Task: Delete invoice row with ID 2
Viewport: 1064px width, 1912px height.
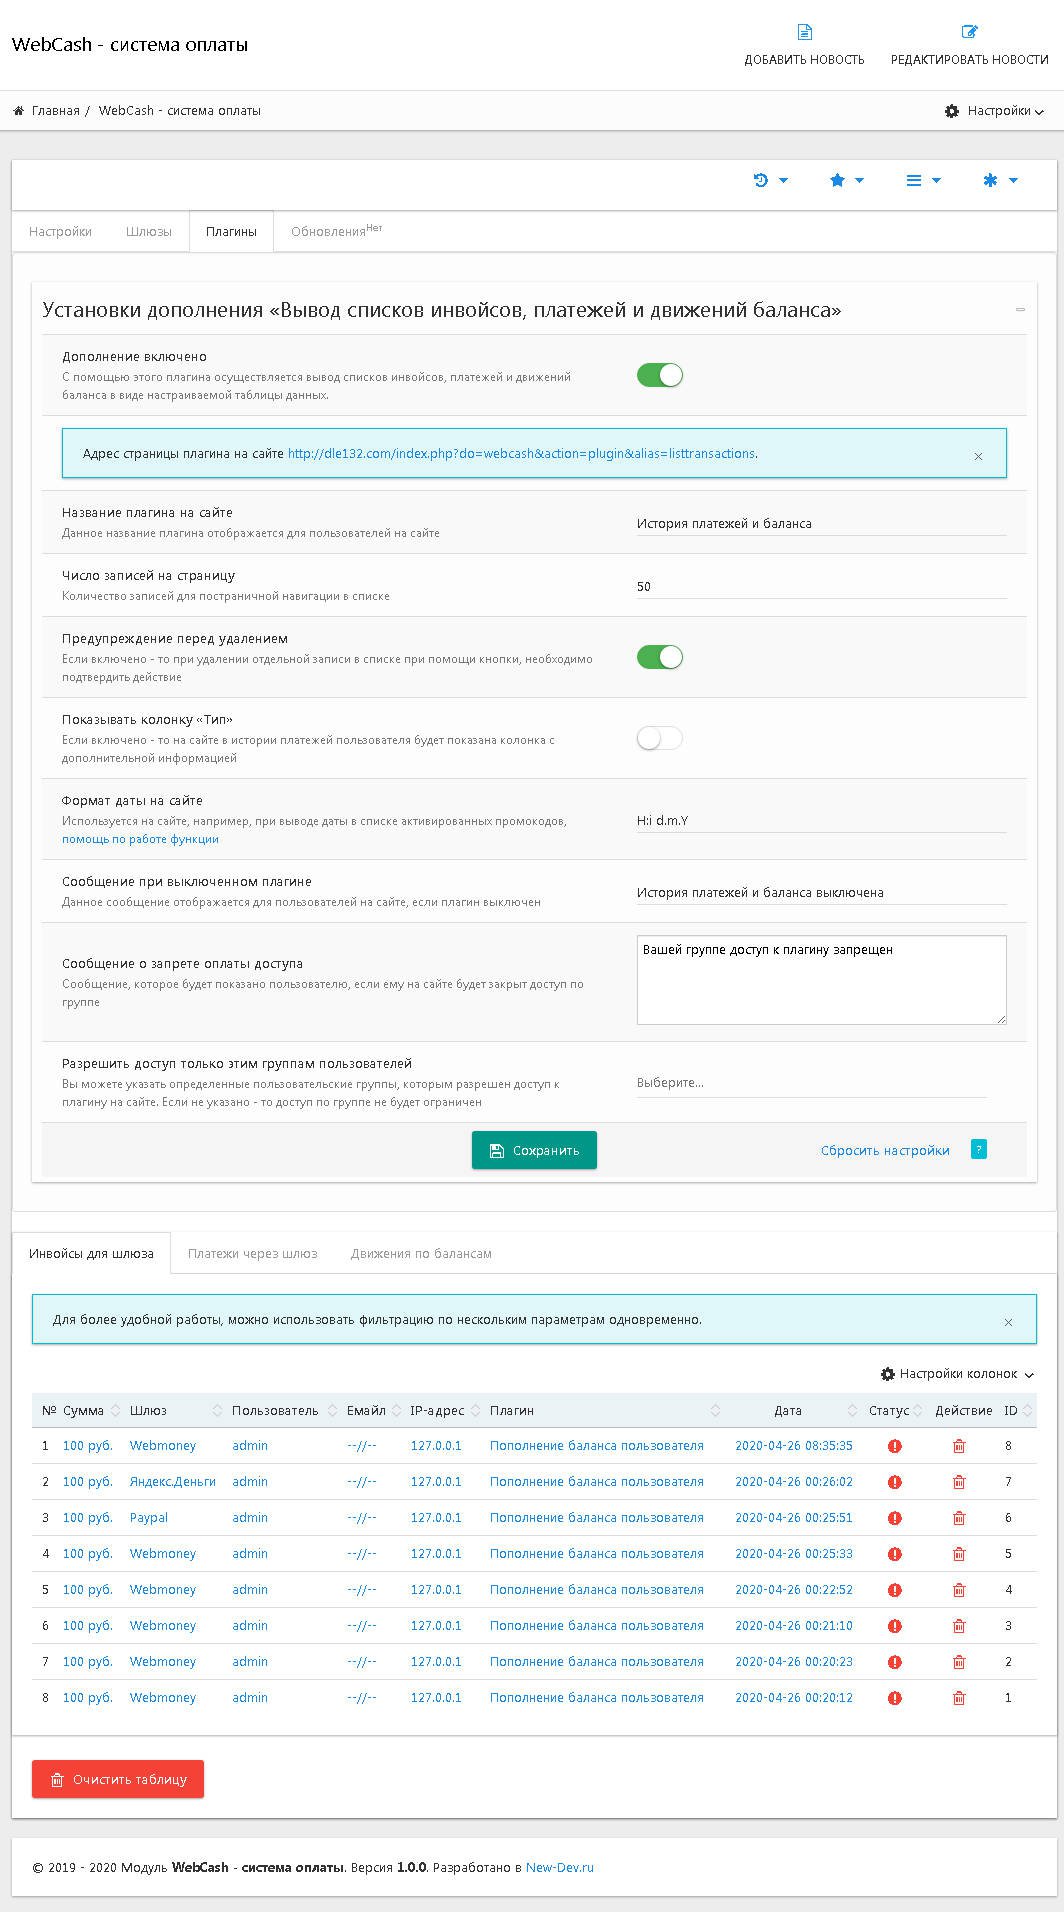Action: 959,1662
